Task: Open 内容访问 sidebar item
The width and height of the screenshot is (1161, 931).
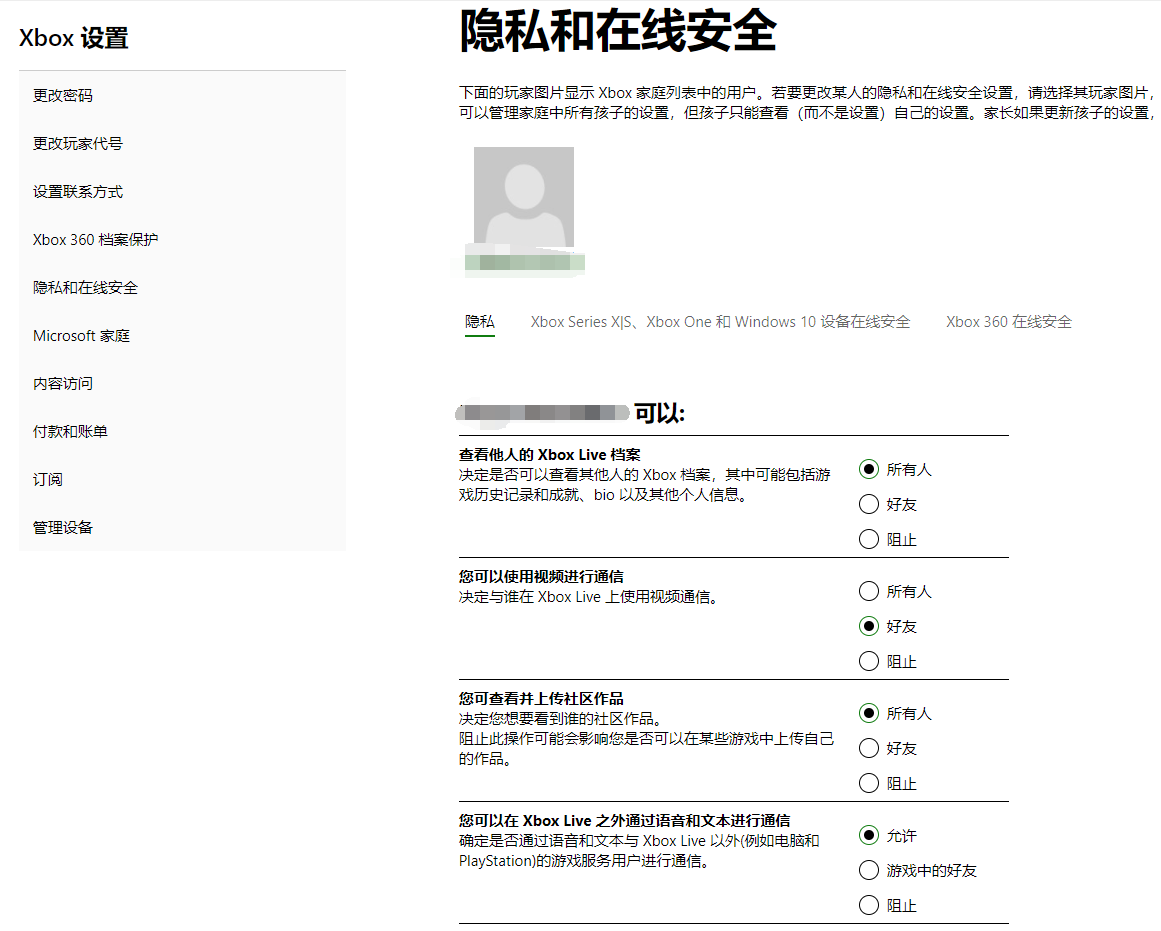Action: coord(63,384)
